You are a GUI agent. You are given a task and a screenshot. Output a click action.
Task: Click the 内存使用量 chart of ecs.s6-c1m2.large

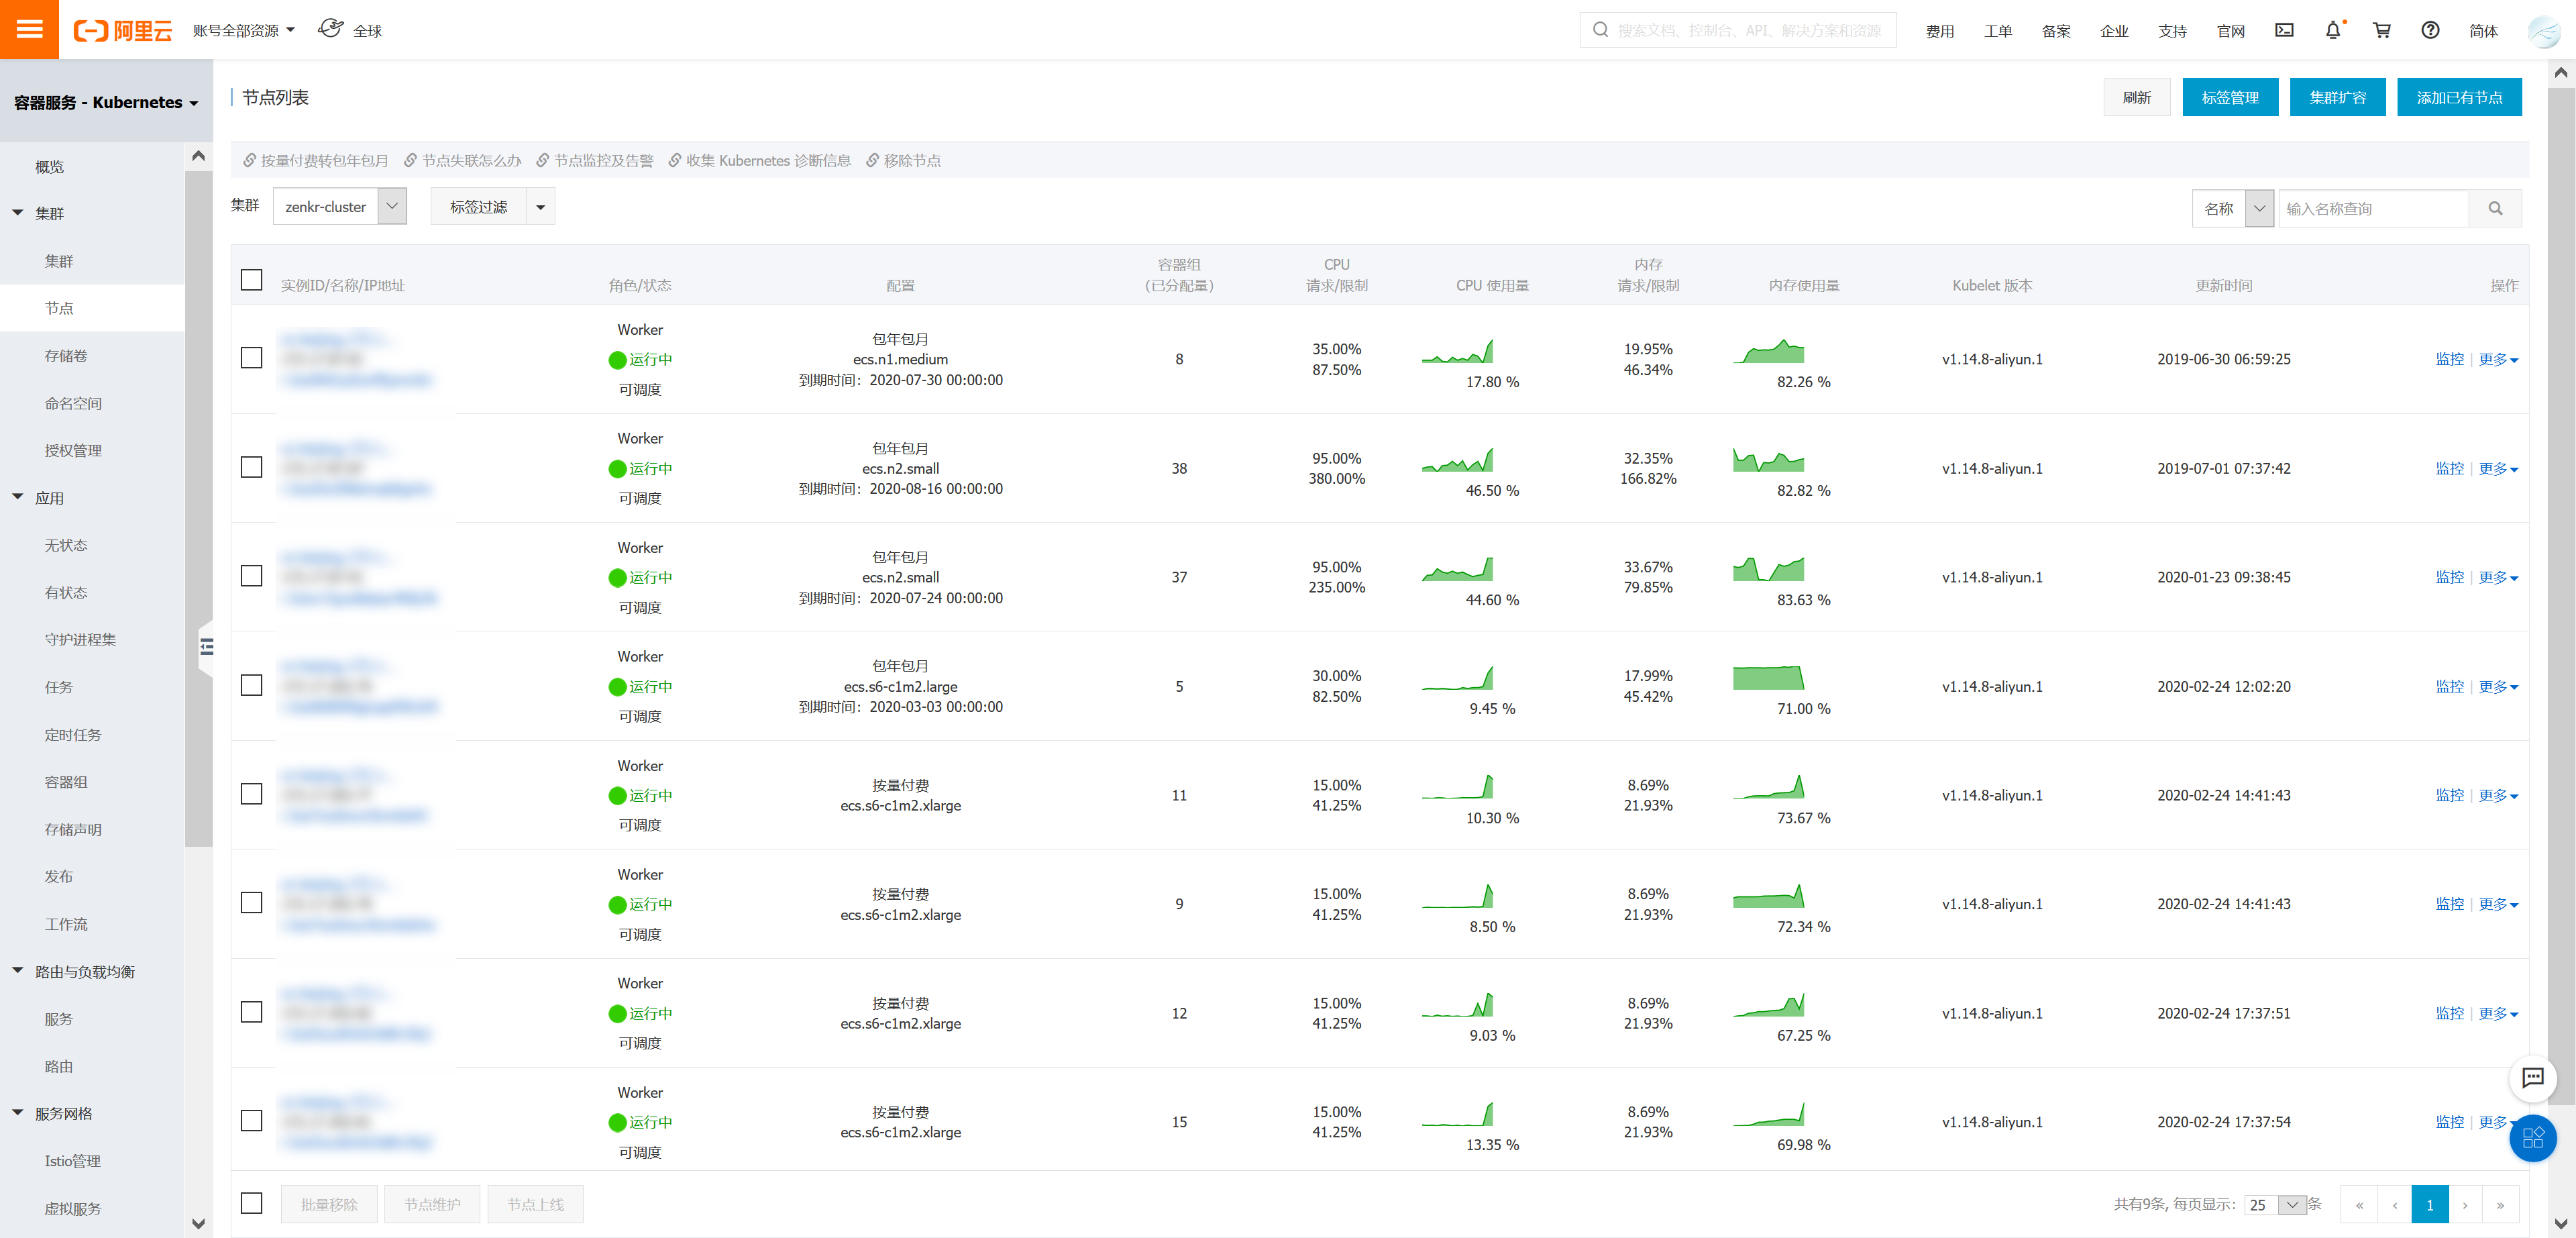tap(1767, 678)
